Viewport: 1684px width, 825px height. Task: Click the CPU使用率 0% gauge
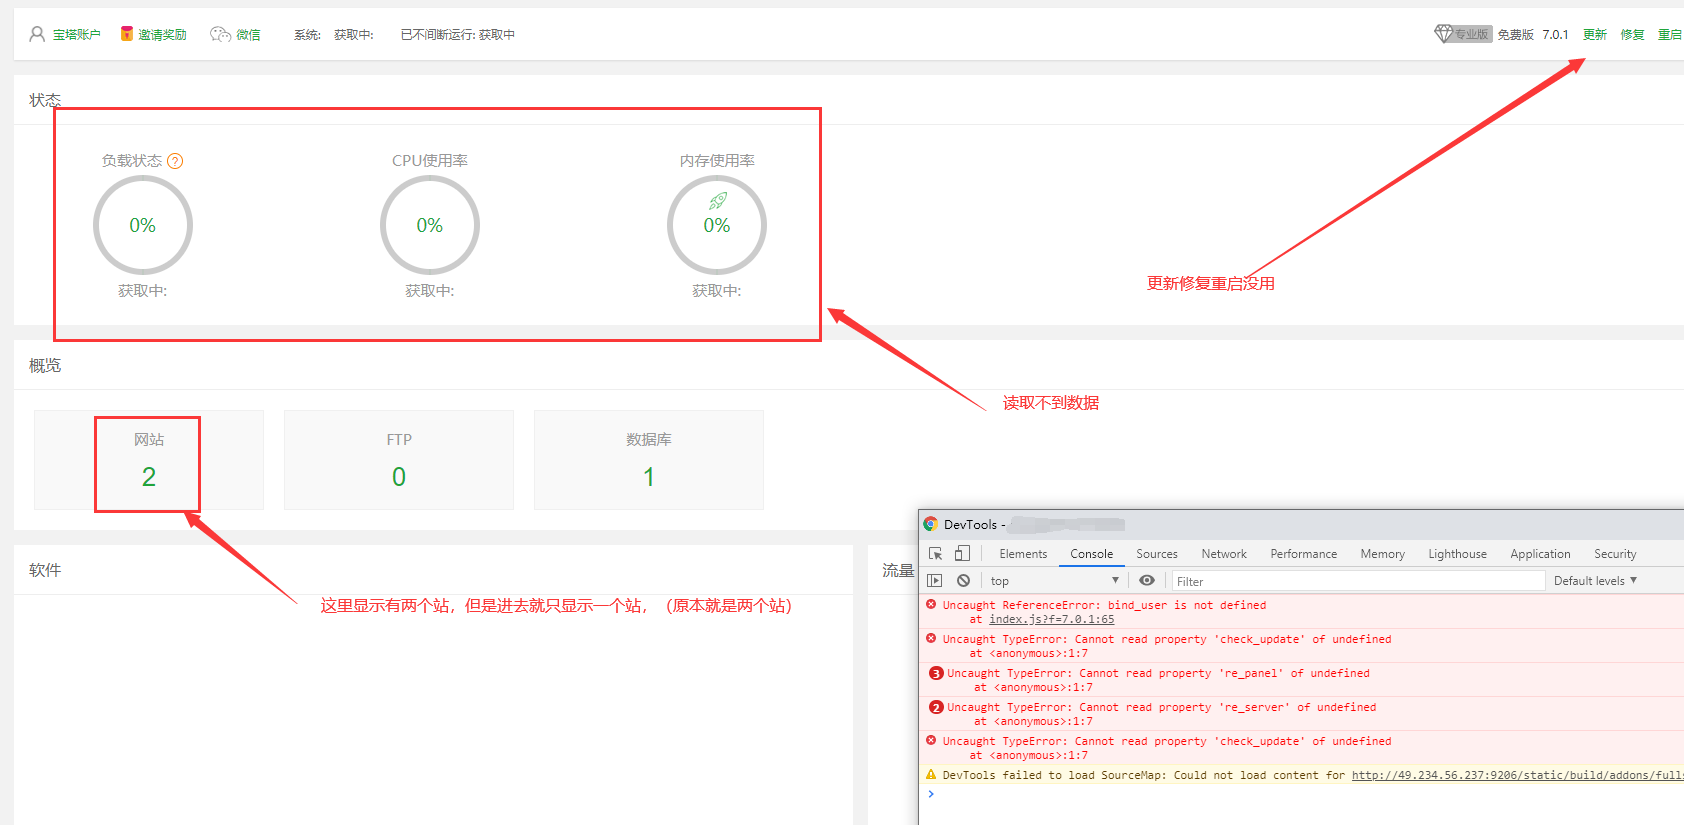(430, 225)
